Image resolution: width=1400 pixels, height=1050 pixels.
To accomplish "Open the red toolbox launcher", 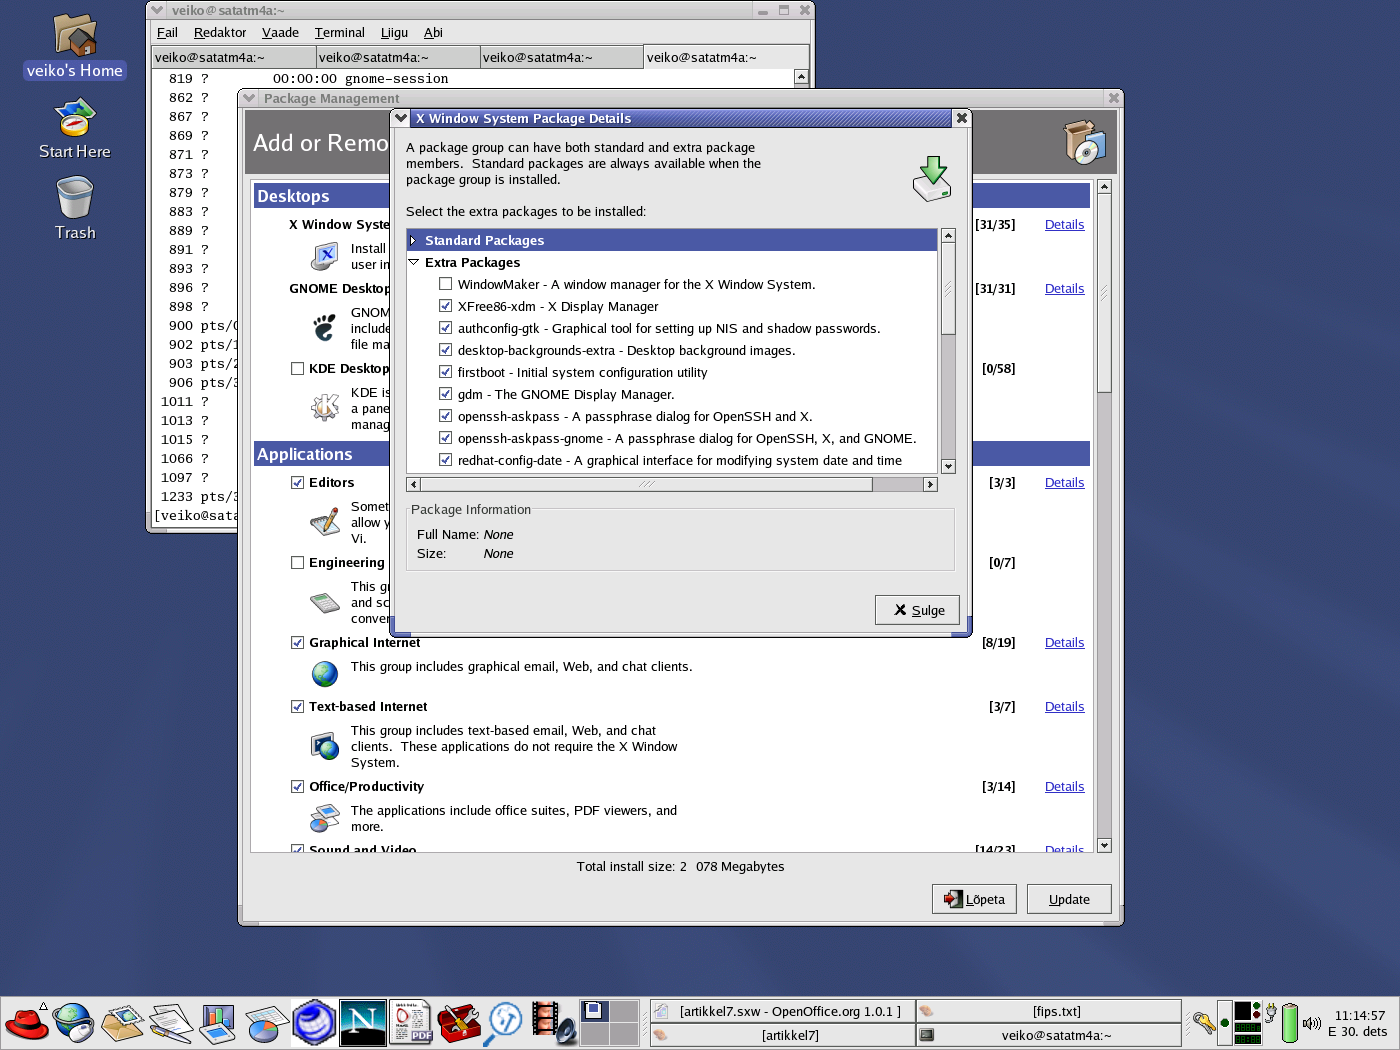I will coord(459,1023).
